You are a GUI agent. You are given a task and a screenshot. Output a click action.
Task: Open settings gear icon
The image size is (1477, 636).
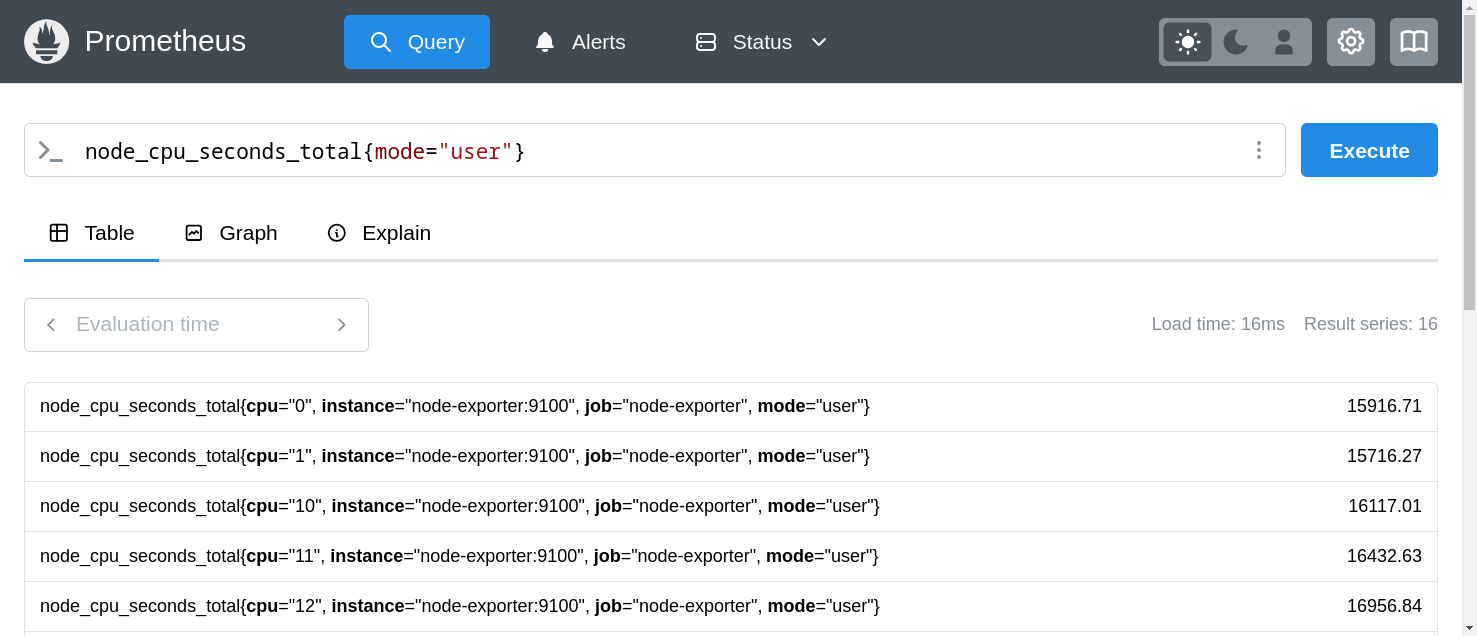pos(1351,42)
